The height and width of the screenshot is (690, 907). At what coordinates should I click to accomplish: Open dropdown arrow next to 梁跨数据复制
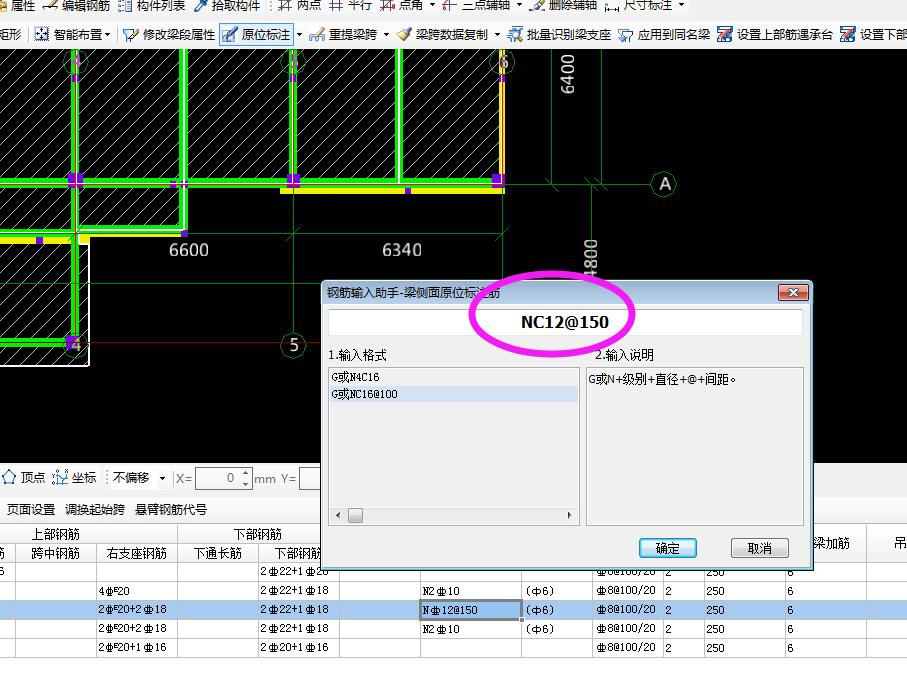(x=497, y=35)
